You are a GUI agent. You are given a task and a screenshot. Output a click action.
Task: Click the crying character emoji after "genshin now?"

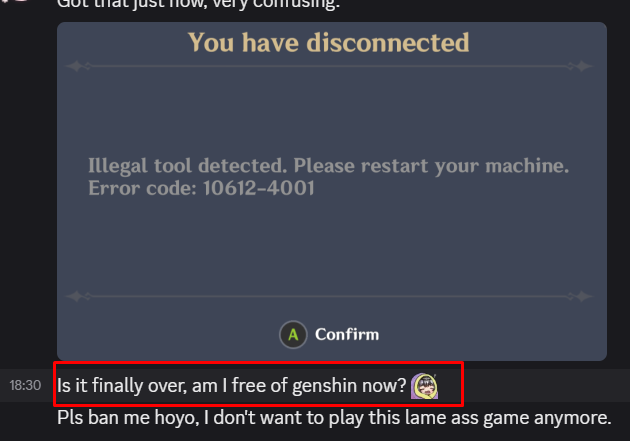(x=424, y=386)
